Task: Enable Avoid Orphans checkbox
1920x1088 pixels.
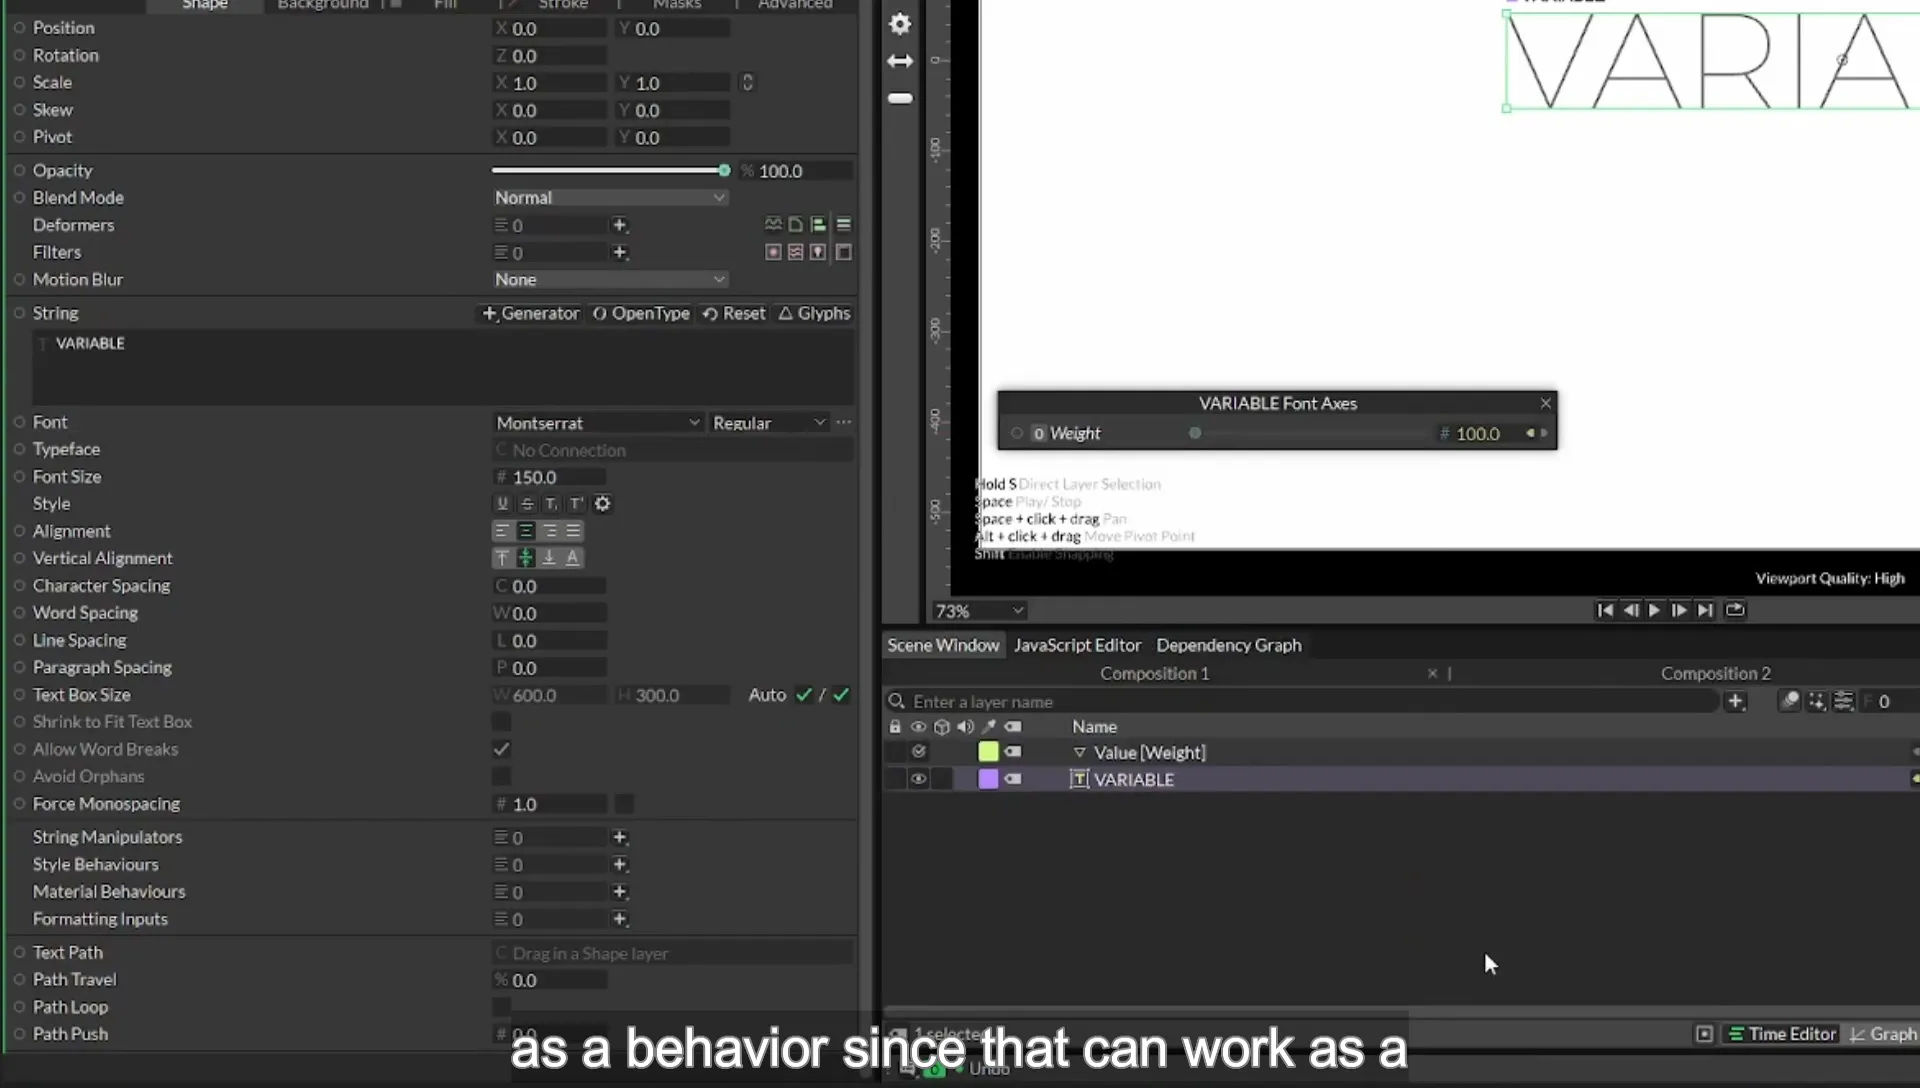Action: [502, 776]
